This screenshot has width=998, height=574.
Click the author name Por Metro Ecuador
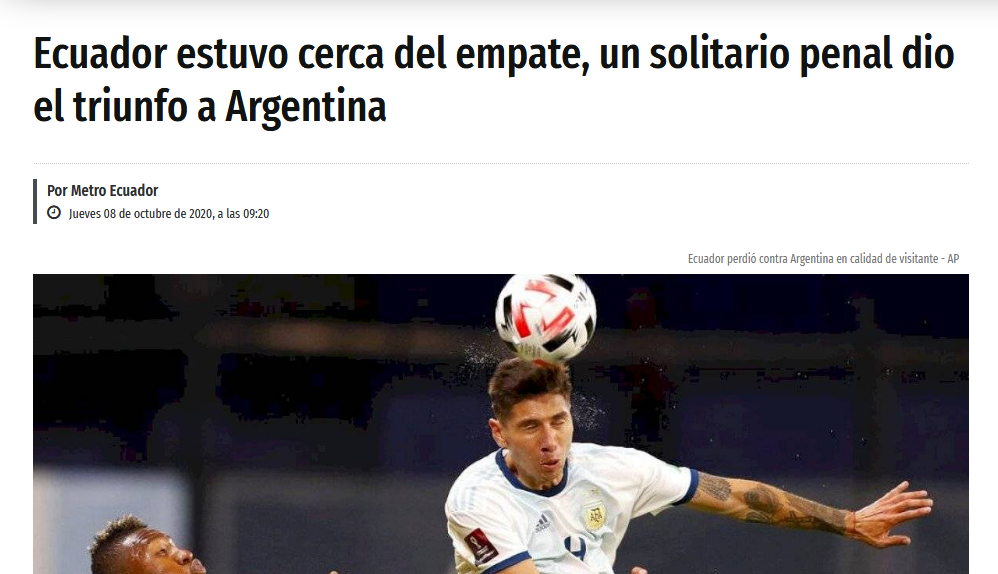[102, 190]
